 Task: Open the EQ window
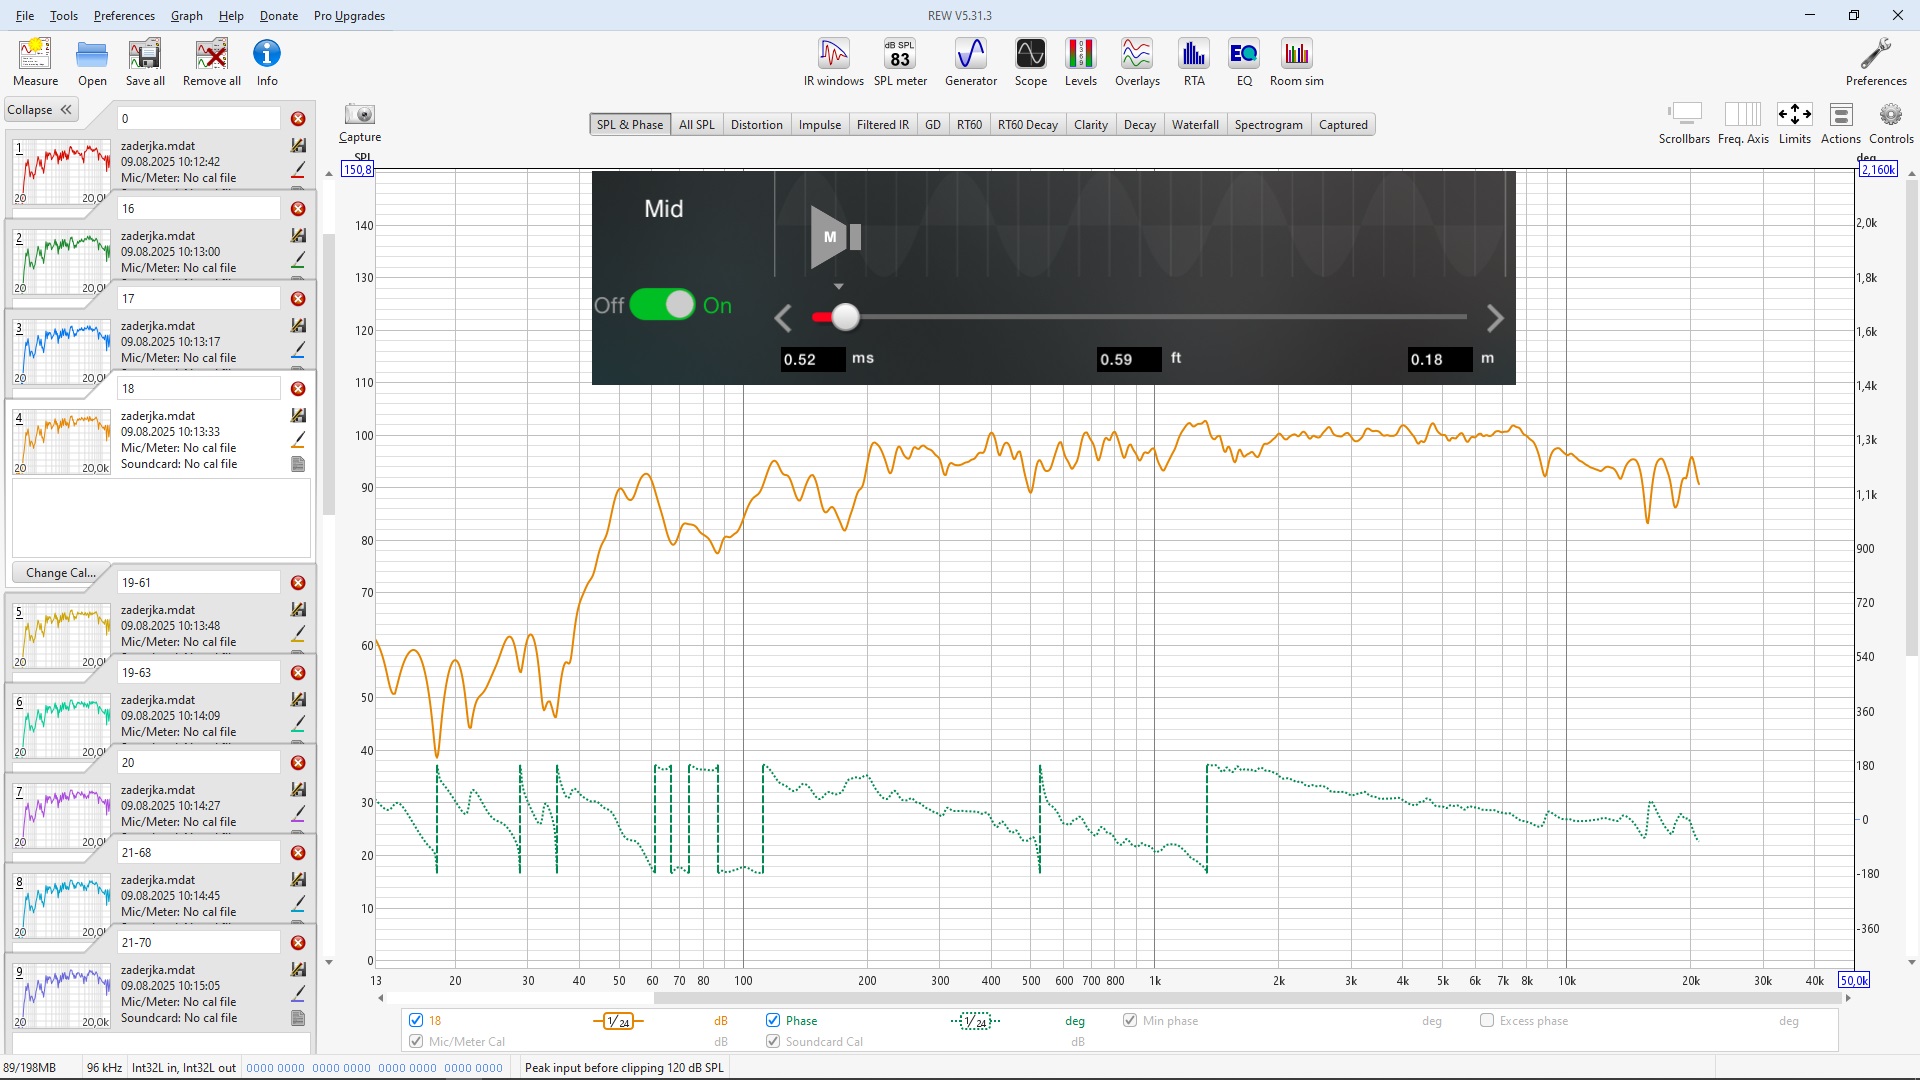click(x=1243, y=62)
